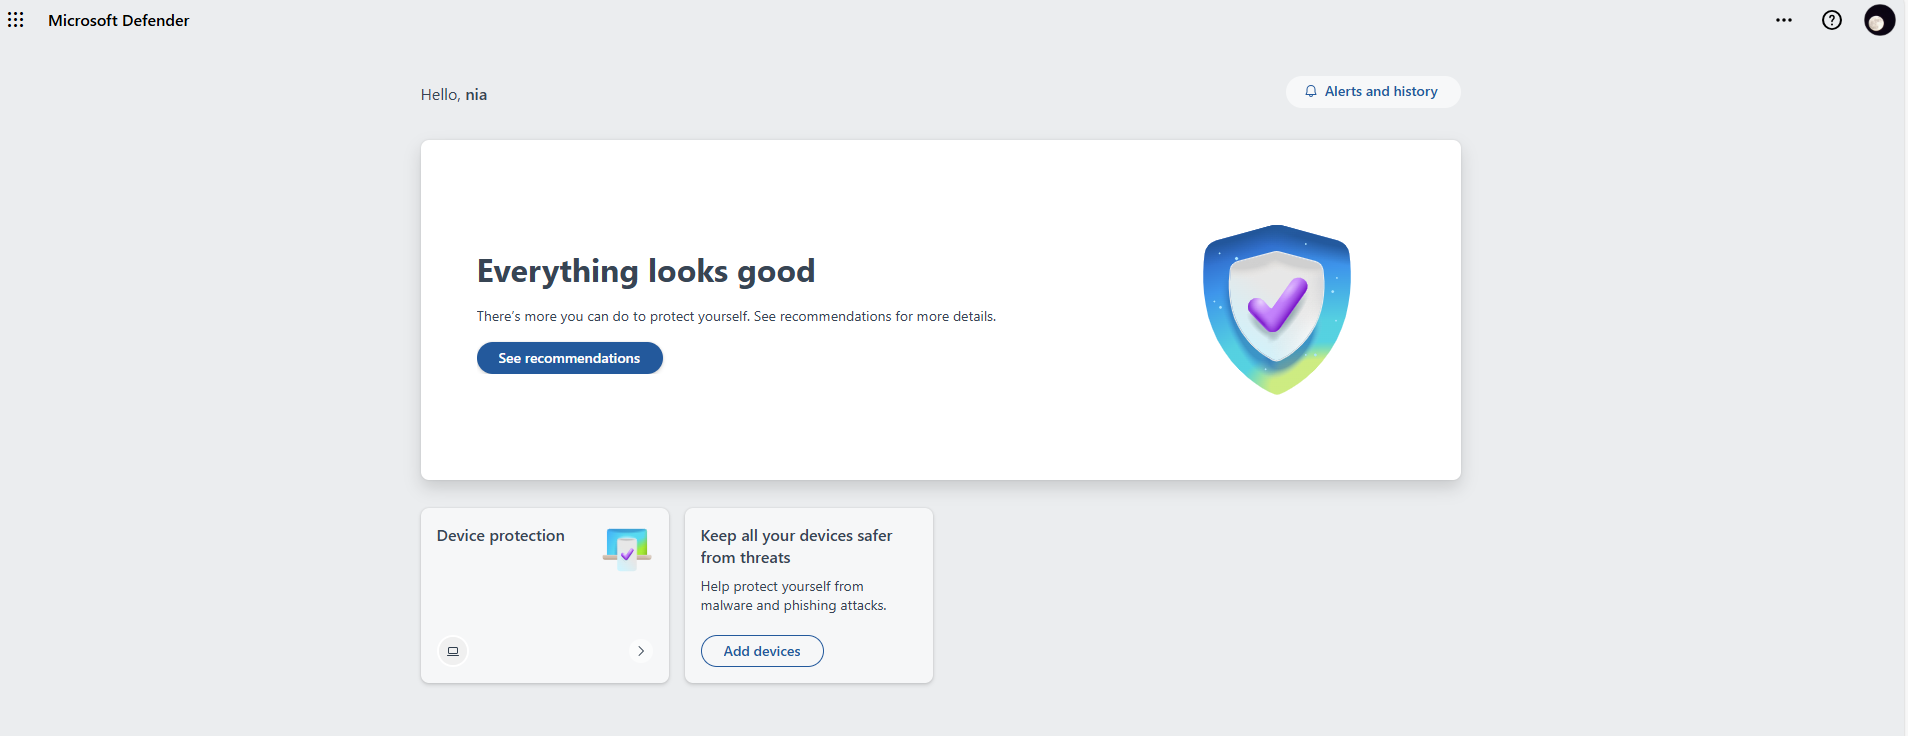The image size is (1908, 736).
Task: Click the See recommendations button
Action: [570, 358]
